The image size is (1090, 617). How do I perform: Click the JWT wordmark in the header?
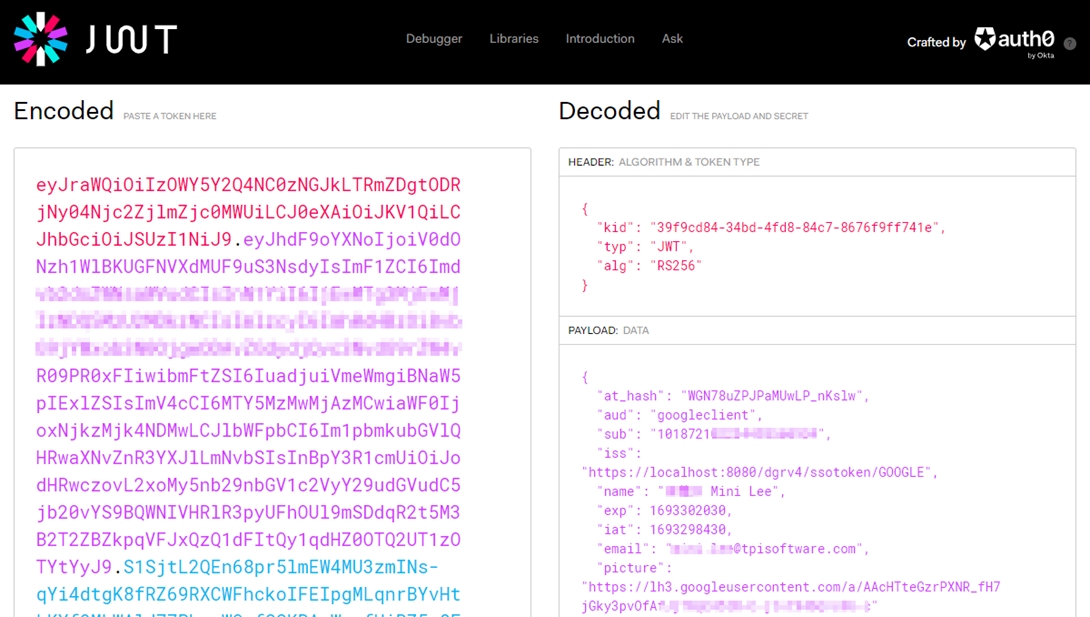click(131, 40)
